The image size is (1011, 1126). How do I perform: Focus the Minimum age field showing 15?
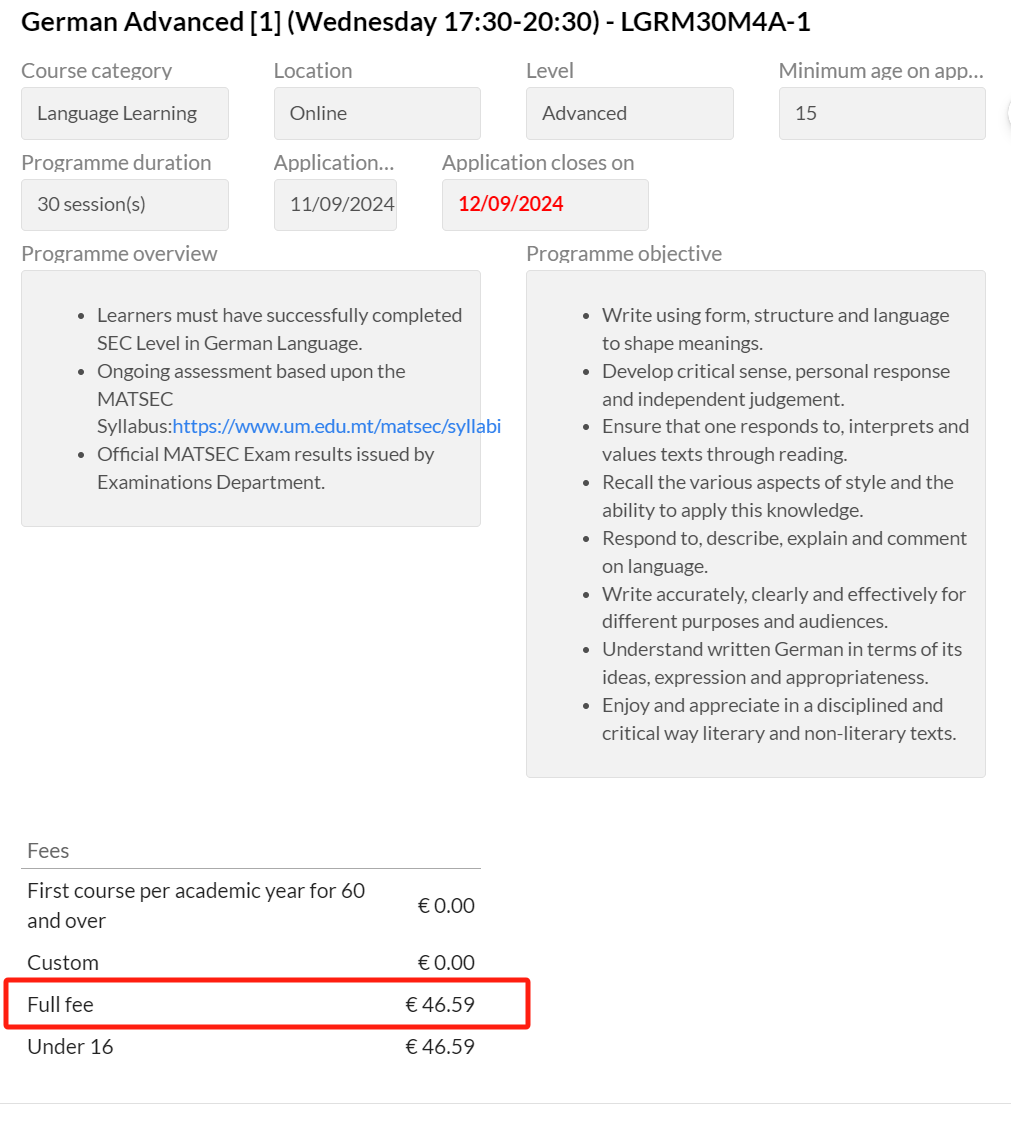[881, 114]
